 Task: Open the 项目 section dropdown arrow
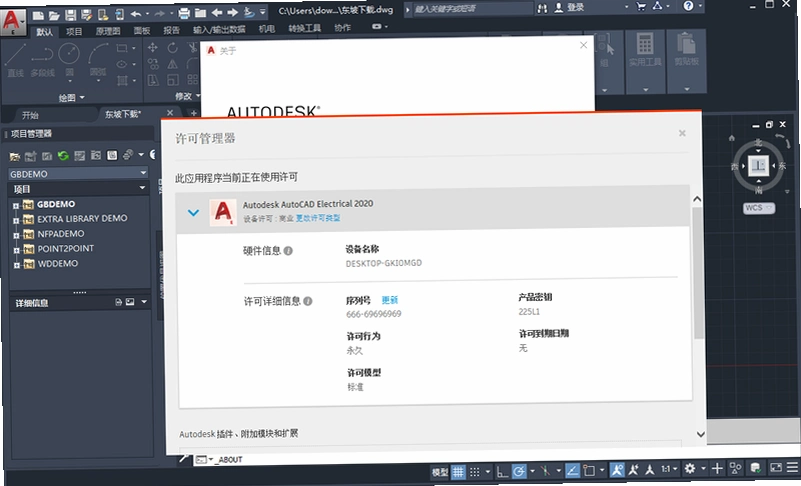click(143, 188)
